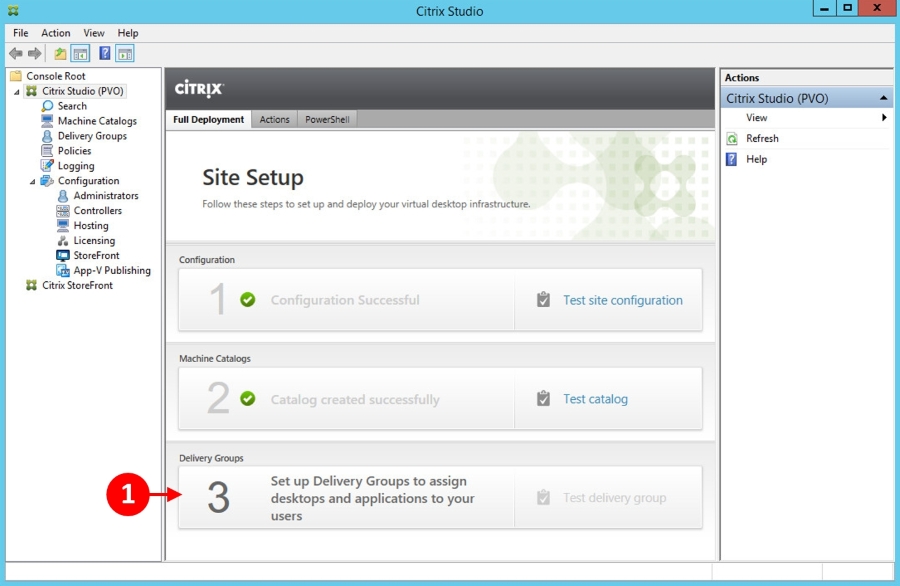The image size is (900, 586).
Task: Open the Help menu in menu bar
Action: pyautogui.click(x=128, y=33)
